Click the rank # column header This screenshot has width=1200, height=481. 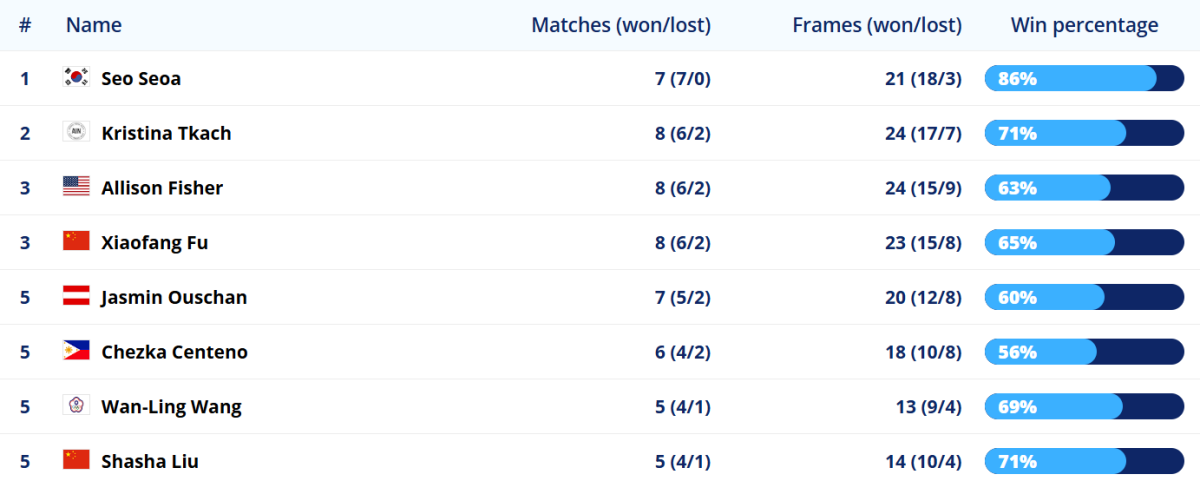pos(25,25)
